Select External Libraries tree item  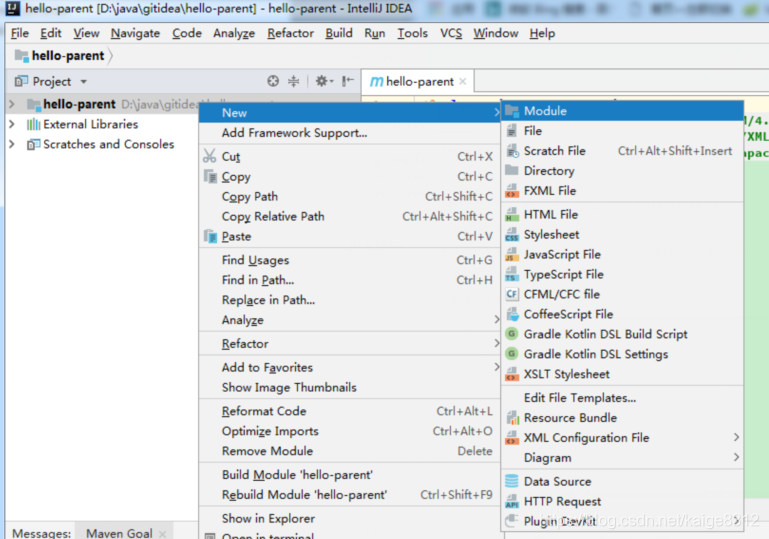90,124
